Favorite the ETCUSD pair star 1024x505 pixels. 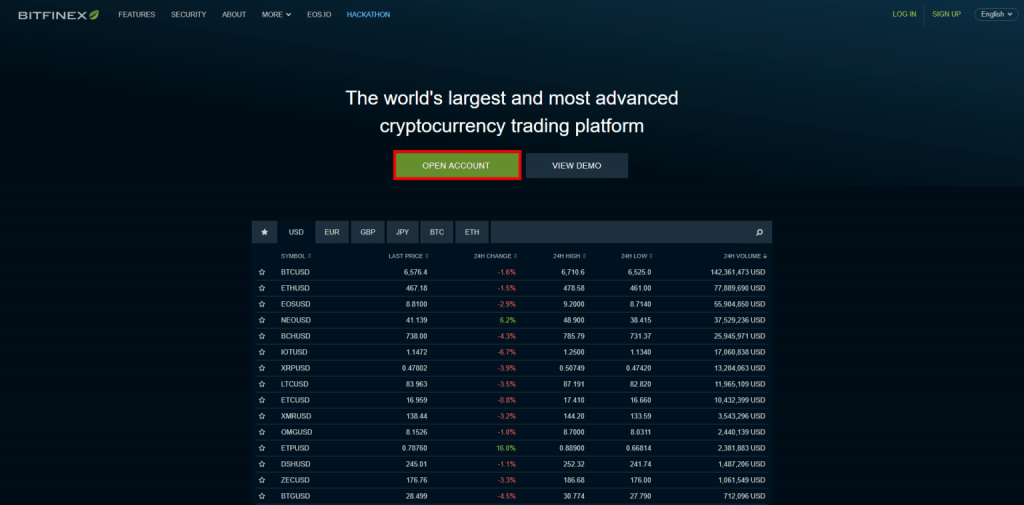(x=262, y=400)
